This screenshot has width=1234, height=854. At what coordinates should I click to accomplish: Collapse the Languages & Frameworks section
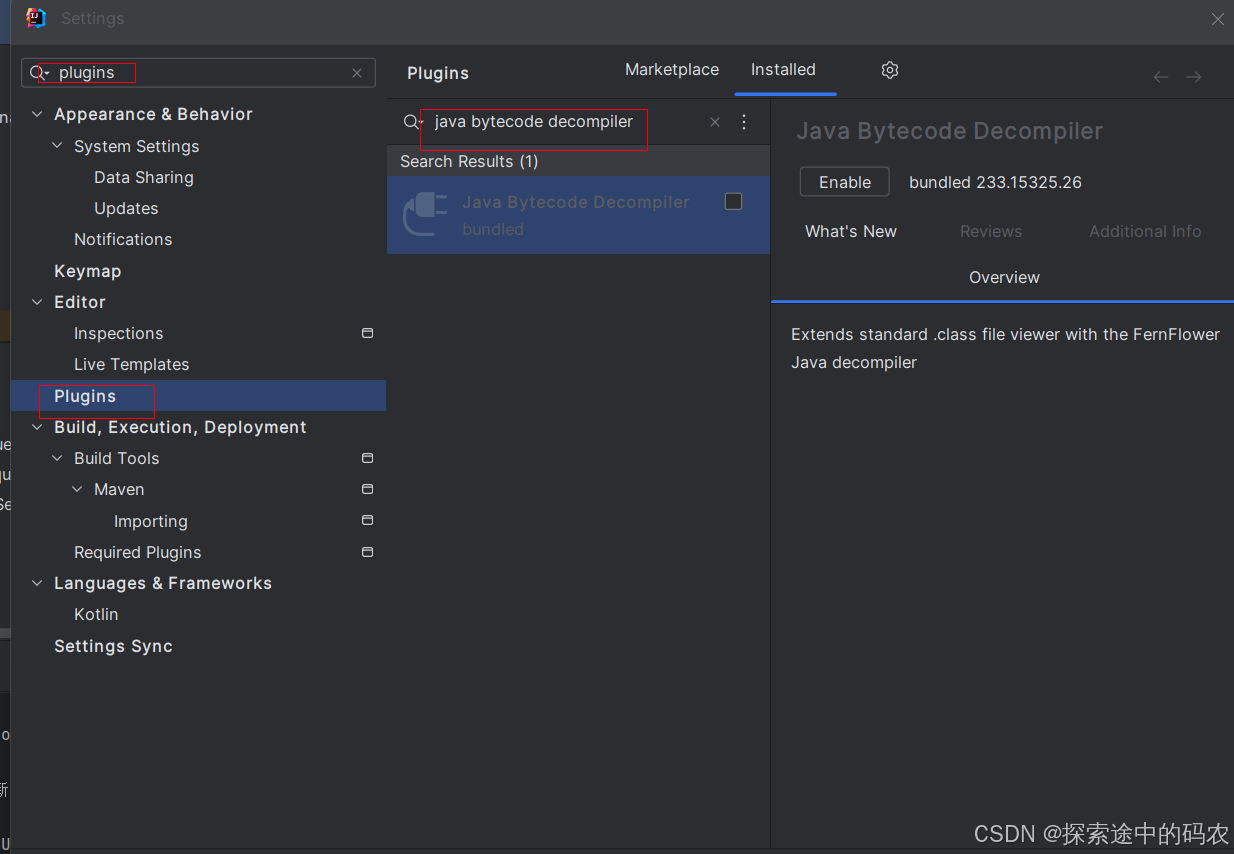coord(37,583)
